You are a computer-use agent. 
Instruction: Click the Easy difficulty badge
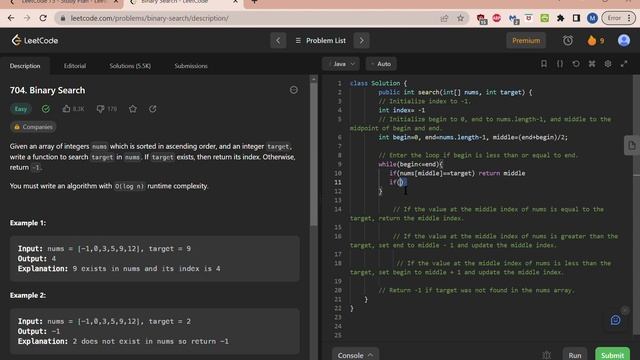point(21,109)
